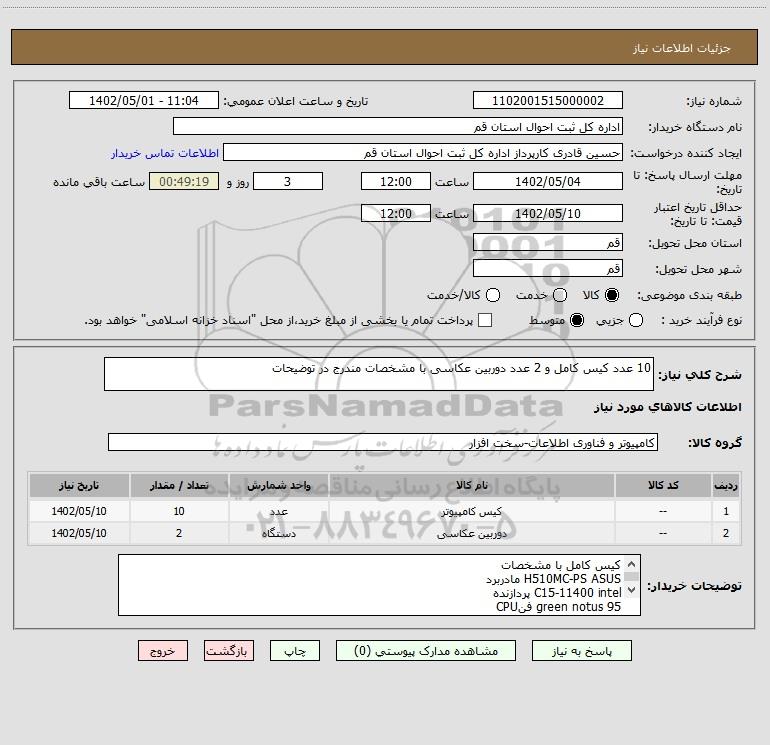The image size is (770, 745).
Task: Click the 'واحد شمارش' column header
Action: tap(278, 485)
